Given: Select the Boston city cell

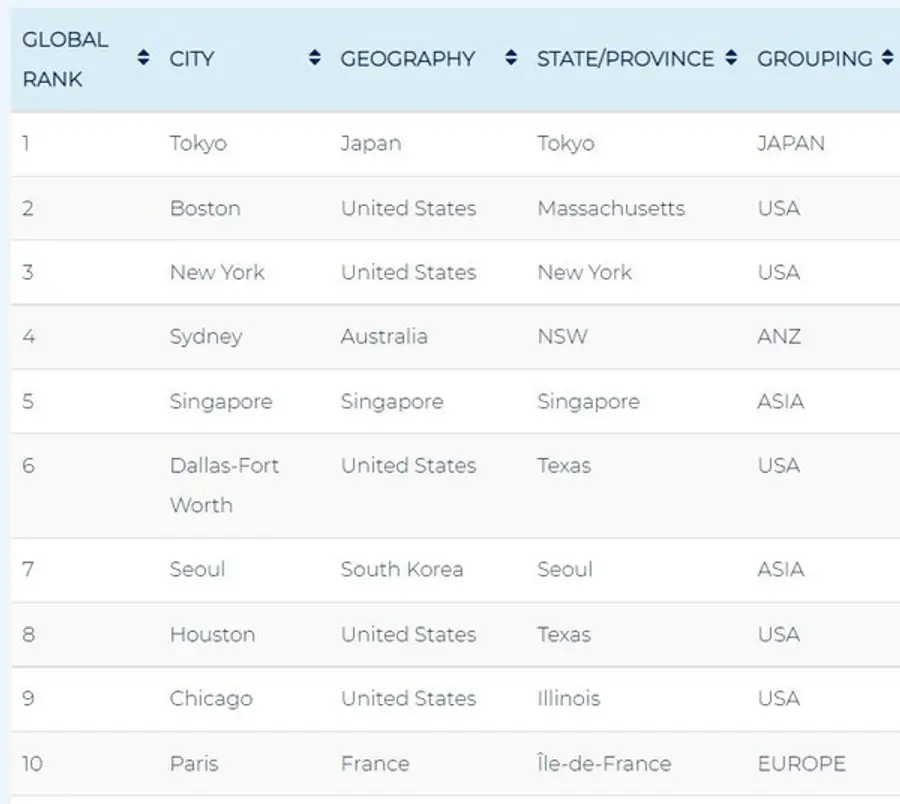Looking at the screenshot, I should [205, 208].
